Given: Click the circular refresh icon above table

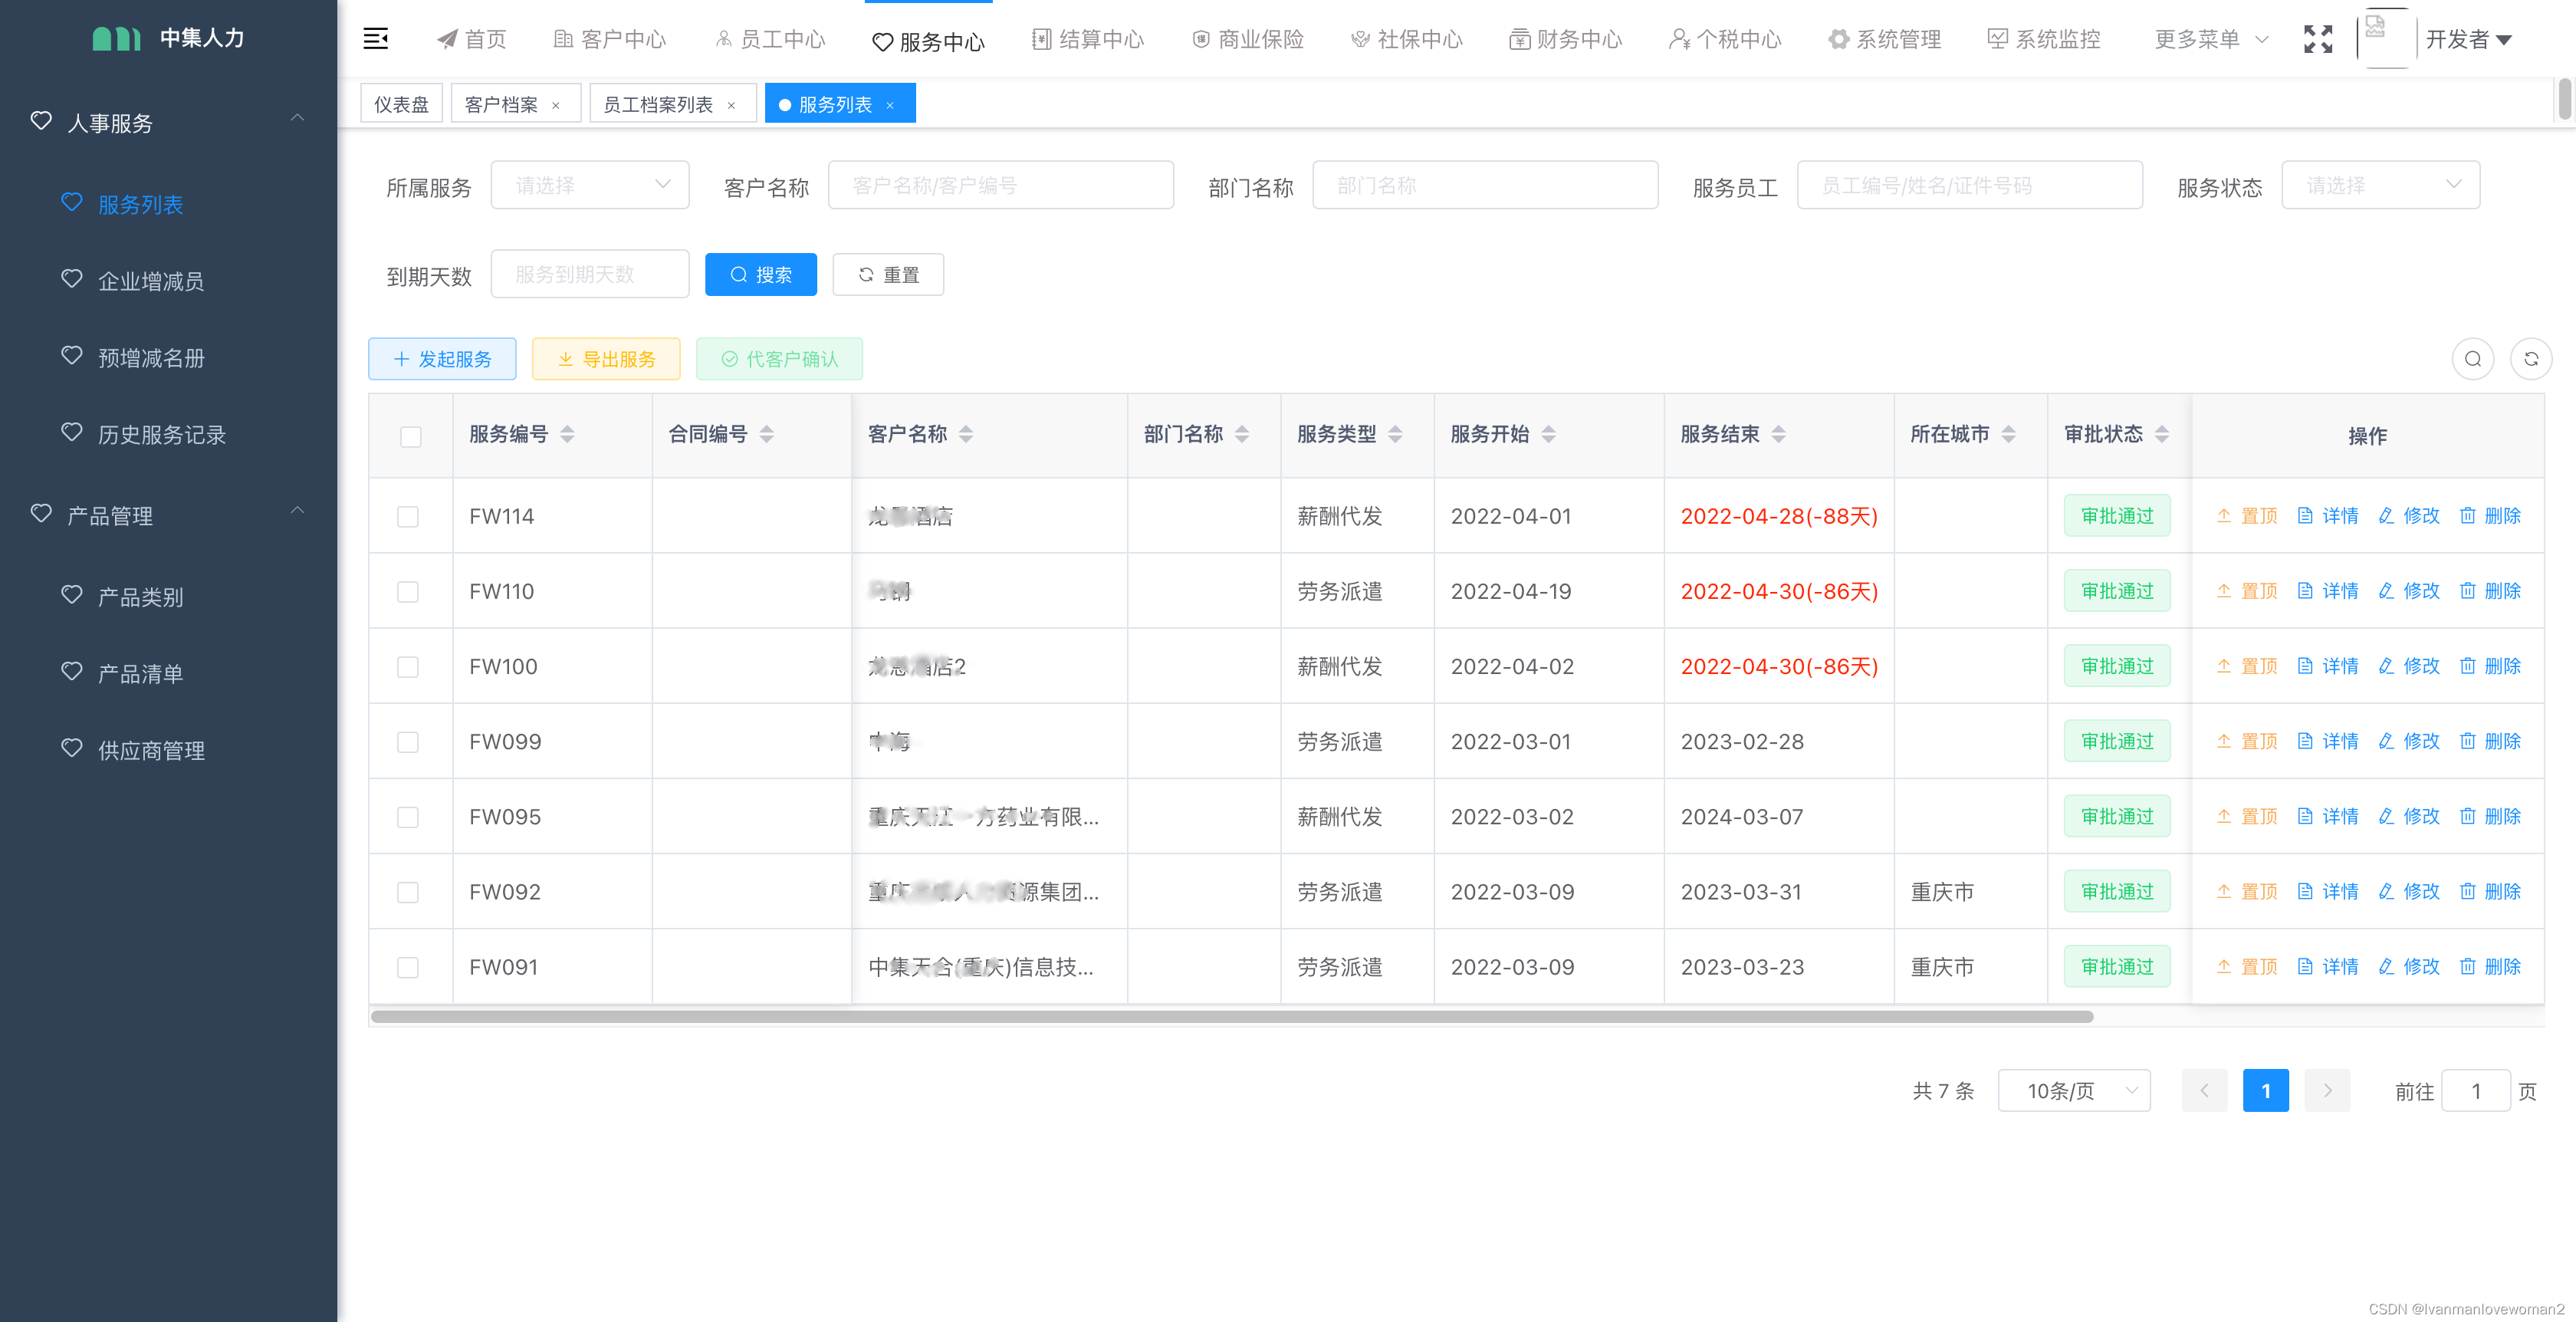Looking at the screenshot, I should (2531, 359).
